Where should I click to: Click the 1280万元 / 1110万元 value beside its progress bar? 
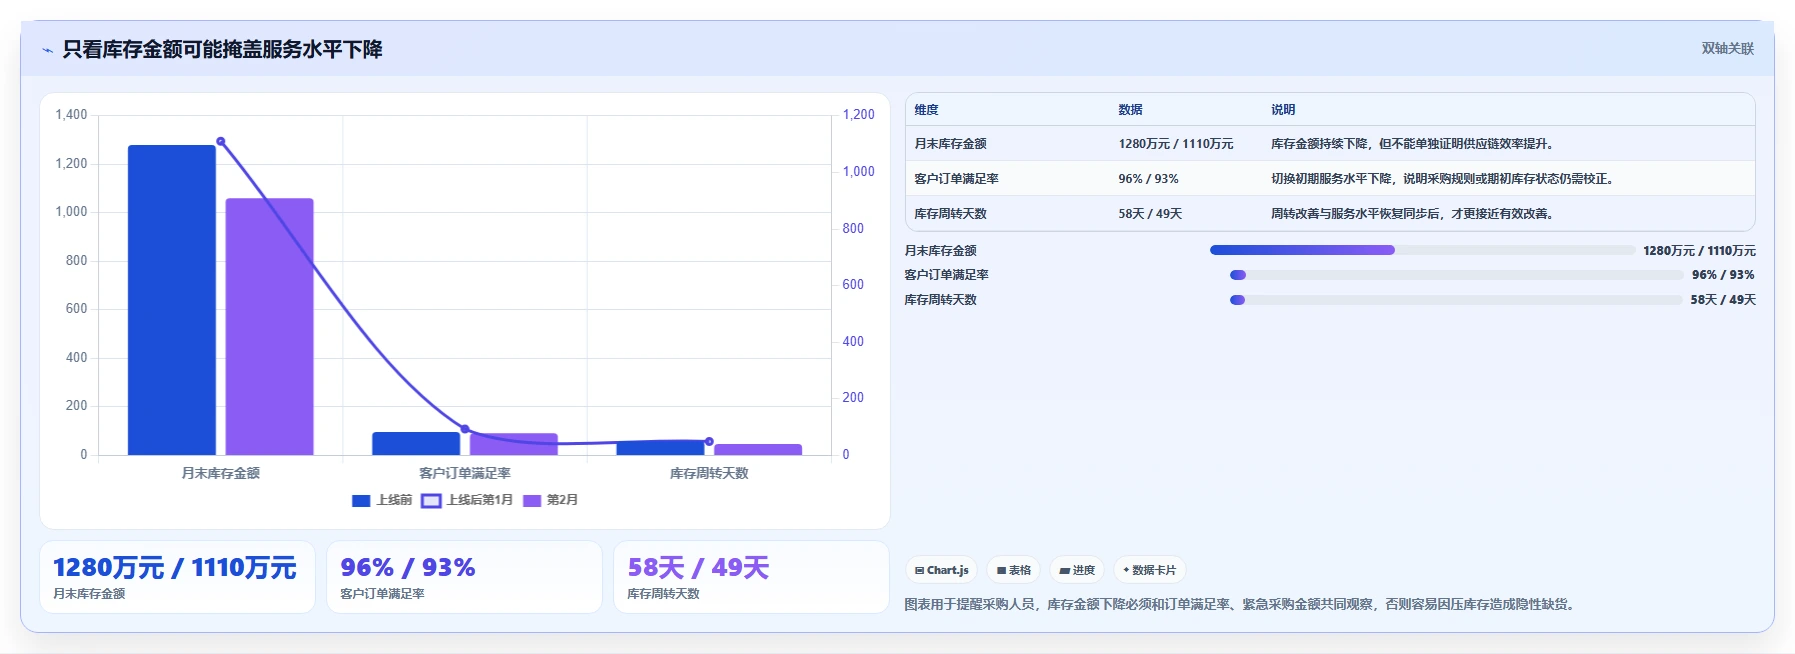tap(1699, 251)
